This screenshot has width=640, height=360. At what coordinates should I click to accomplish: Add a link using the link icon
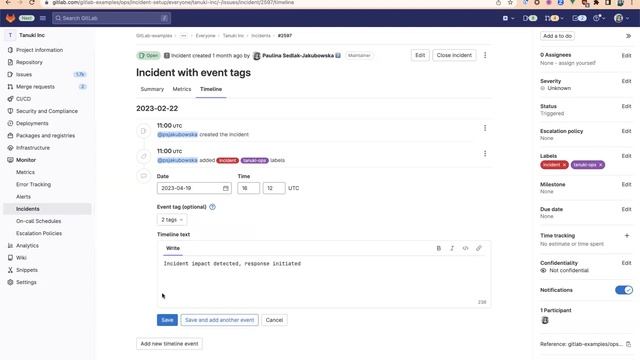(479, 248)
